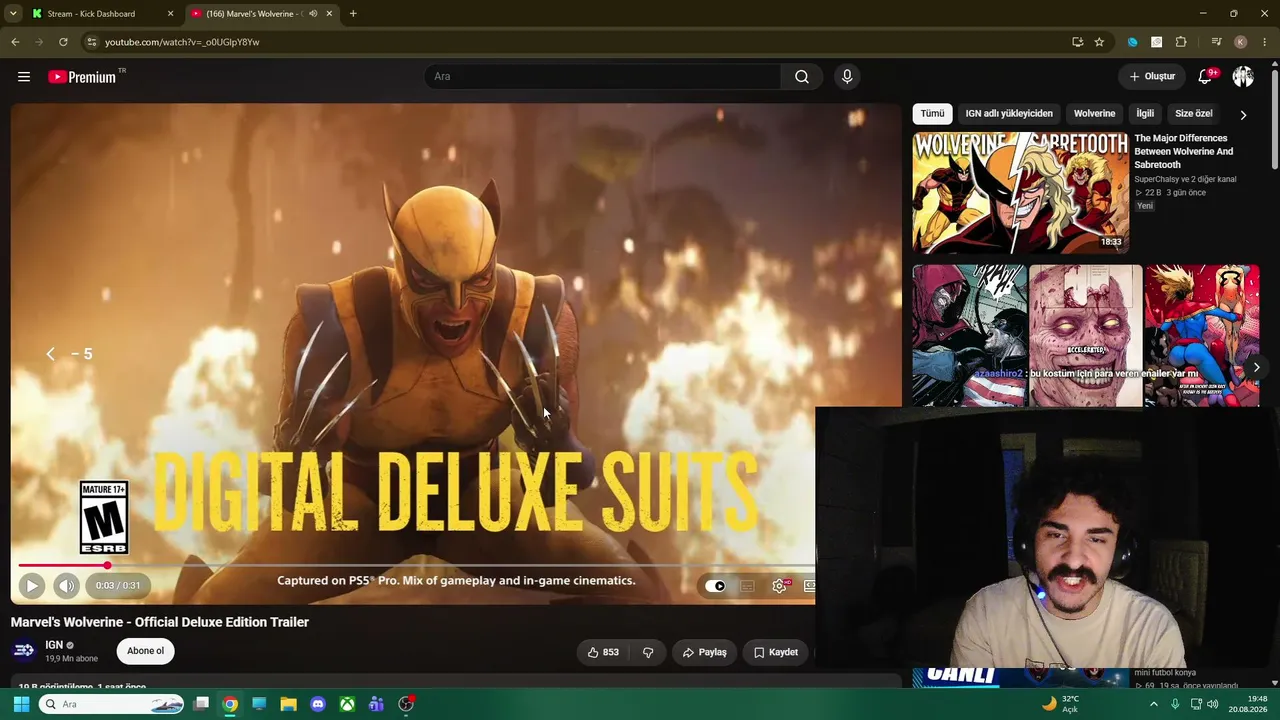Close the Marvel's Wolverine YouTube tab
The height and width of the screenshot is (720, 1280).
[329, 14]
